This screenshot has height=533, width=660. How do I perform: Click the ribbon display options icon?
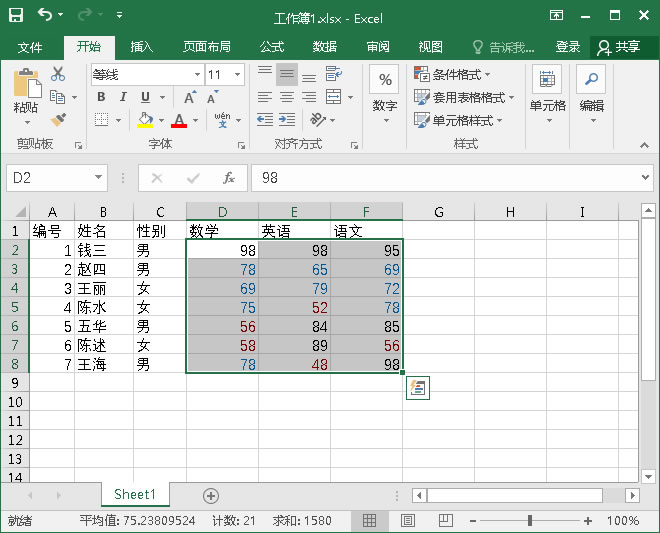click(x=556, y=16)
